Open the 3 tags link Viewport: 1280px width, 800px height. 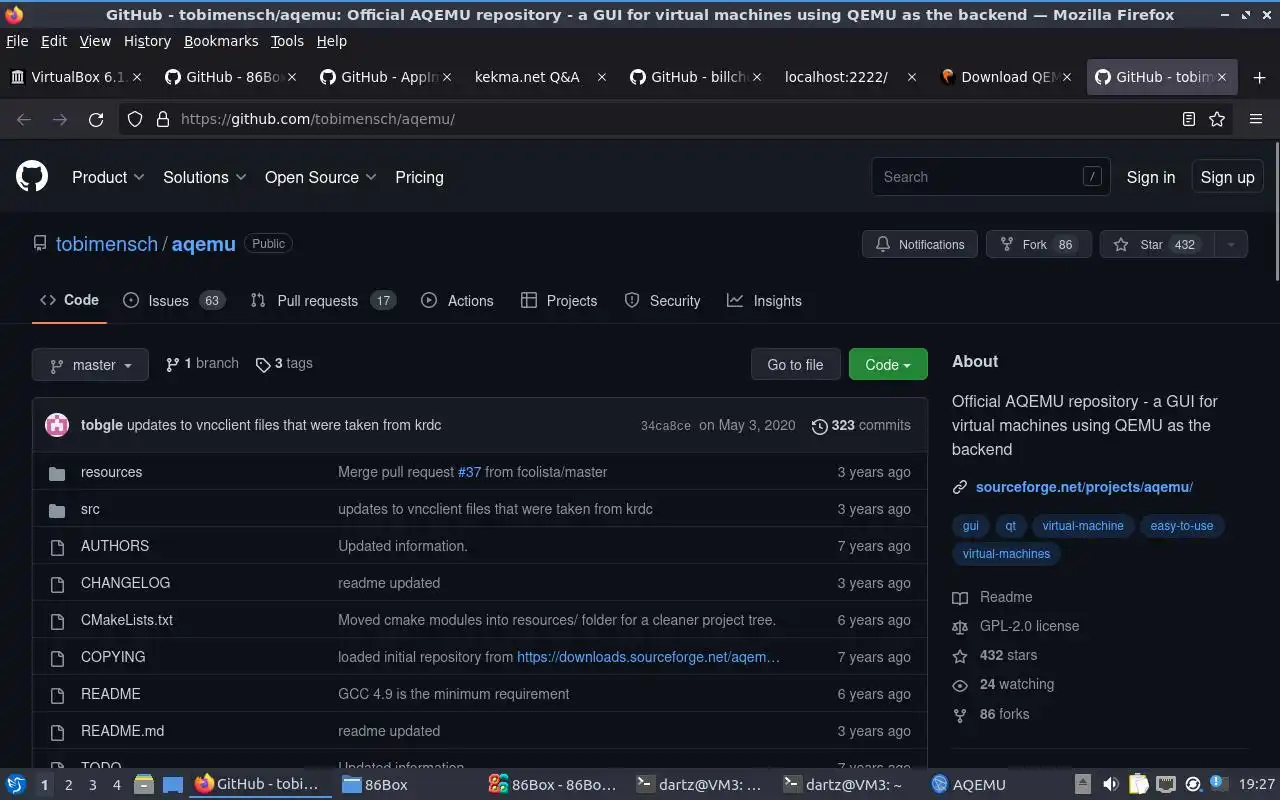tap(284, 364)
